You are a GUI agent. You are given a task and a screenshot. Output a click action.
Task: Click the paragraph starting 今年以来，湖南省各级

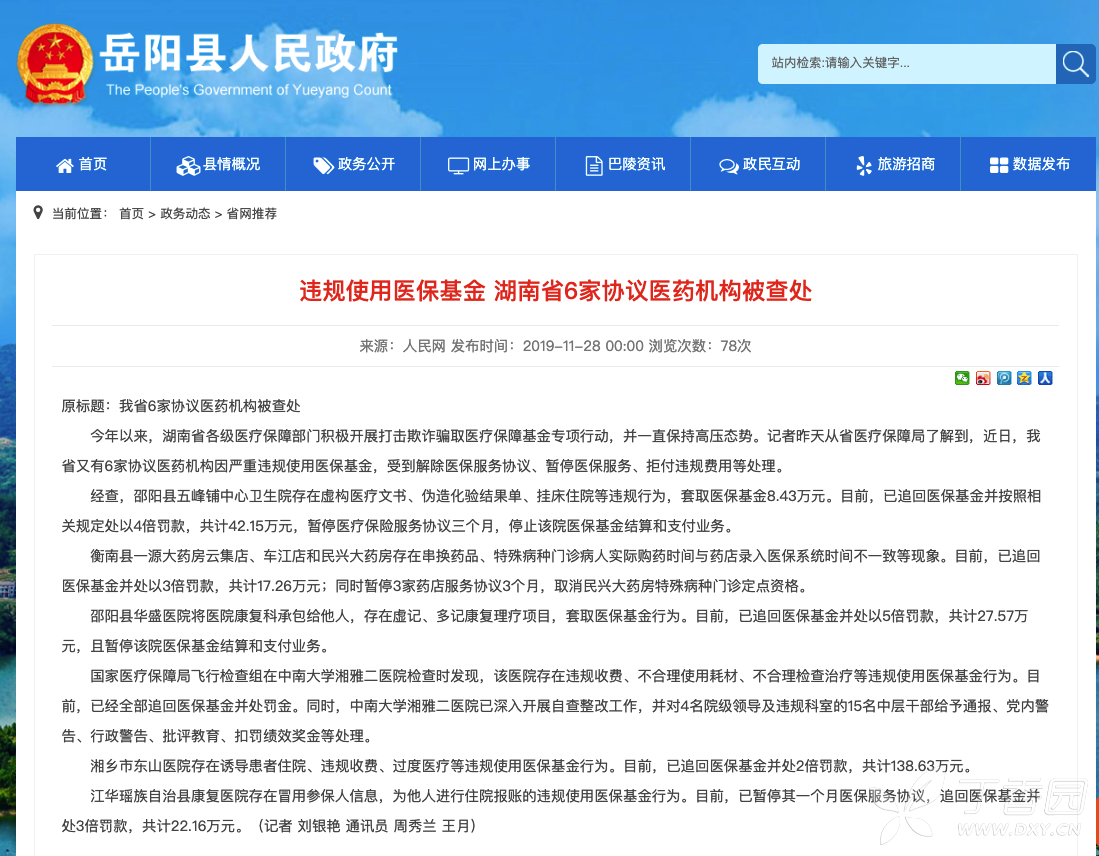551,451
